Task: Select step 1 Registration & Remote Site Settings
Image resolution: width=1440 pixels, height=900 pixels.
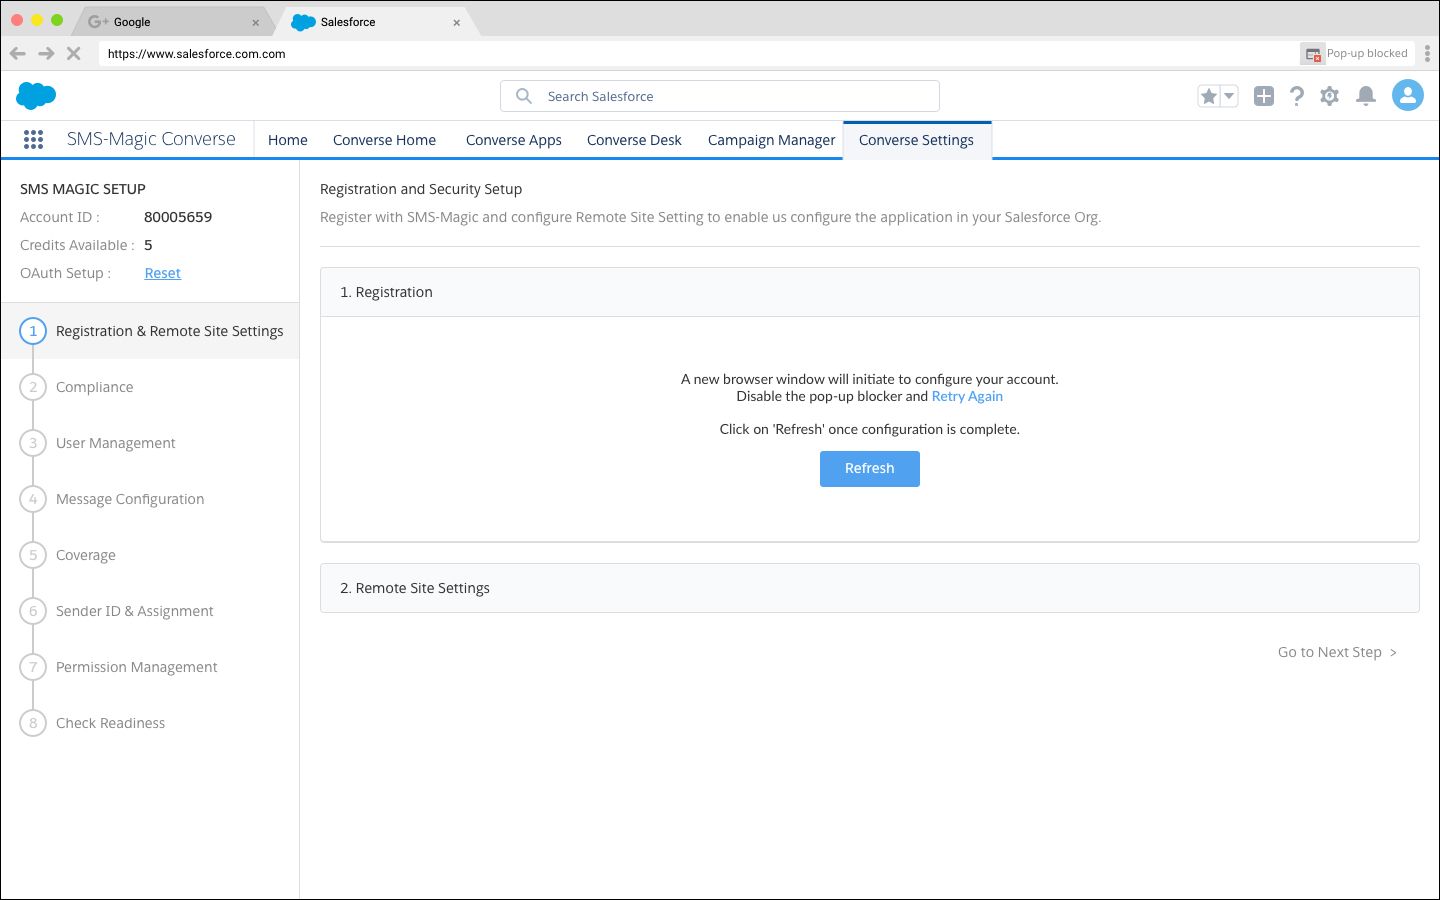Action: 150,331
